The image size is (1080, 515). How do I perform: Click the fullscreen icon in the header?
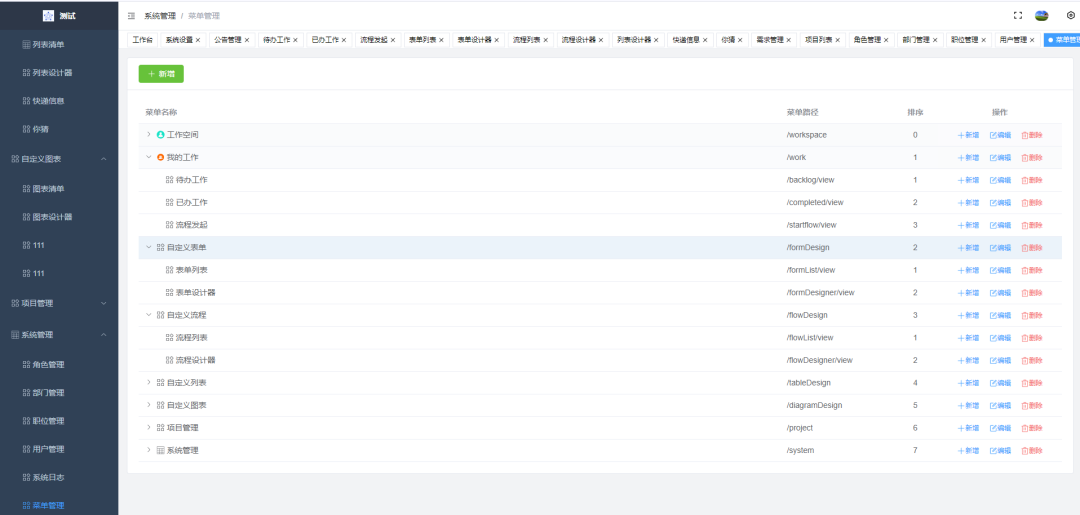click(1018, 16)
